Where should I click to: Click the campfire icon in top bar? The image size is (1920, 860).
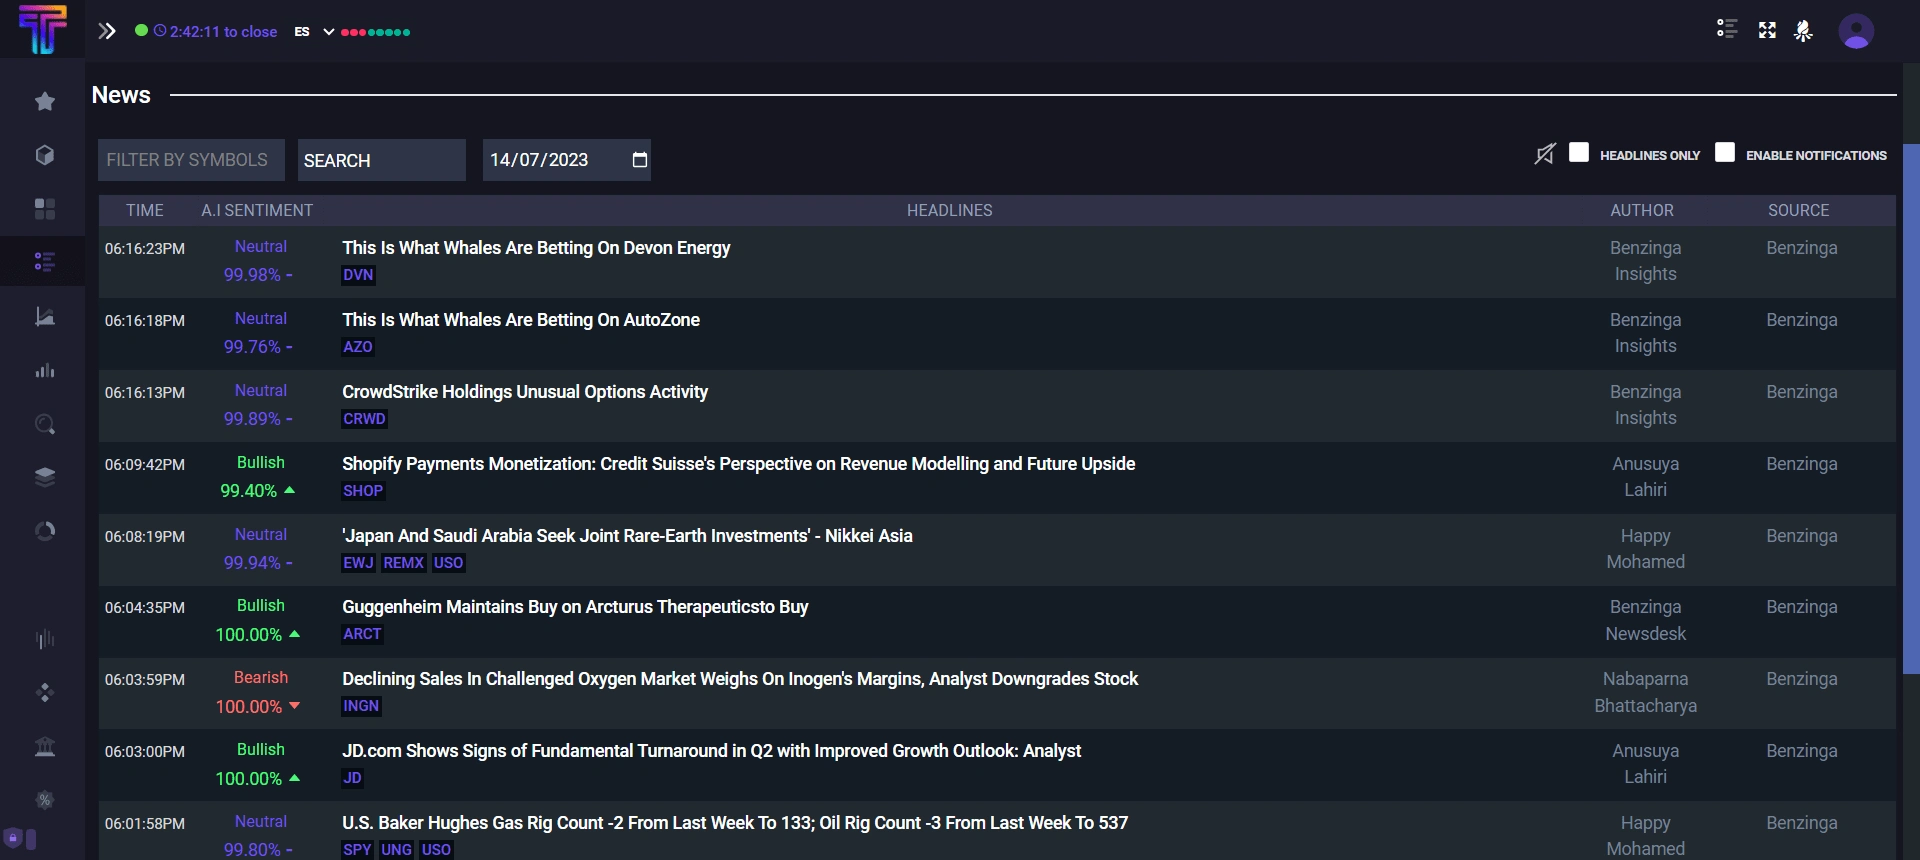click(1803, 31)
